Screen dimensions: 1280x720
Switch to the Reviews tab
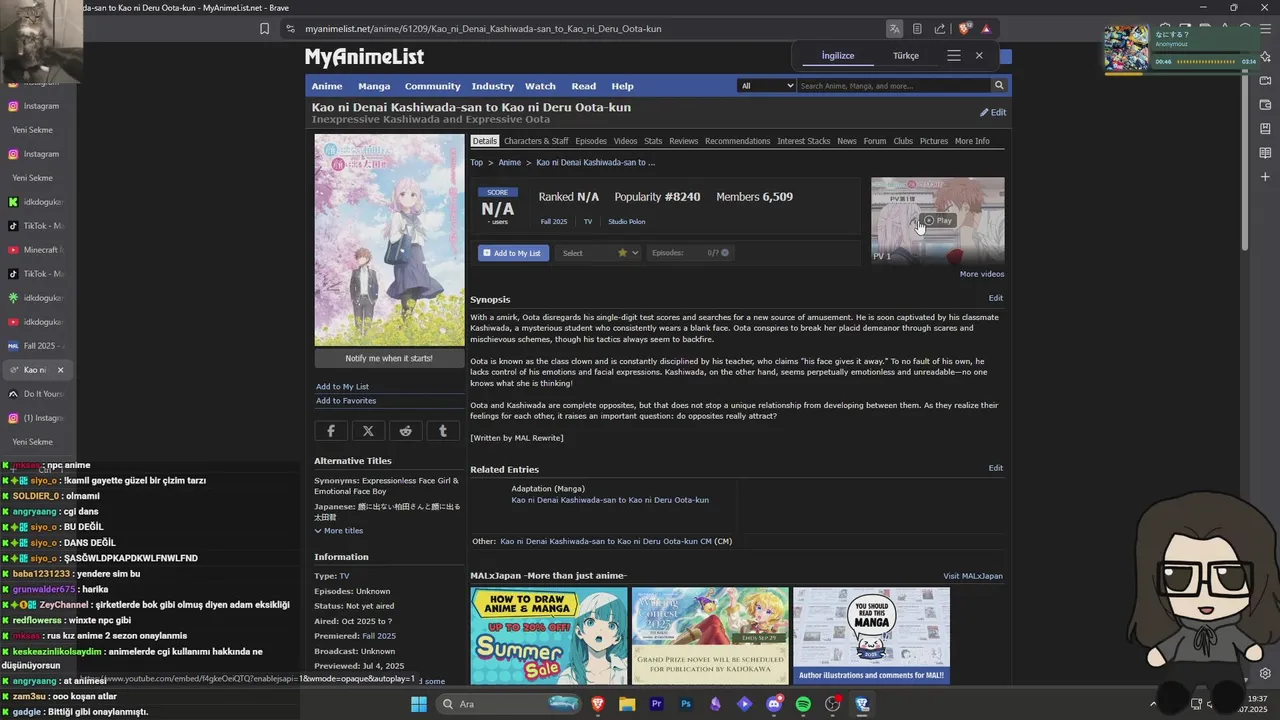click(x=684, y=141)
